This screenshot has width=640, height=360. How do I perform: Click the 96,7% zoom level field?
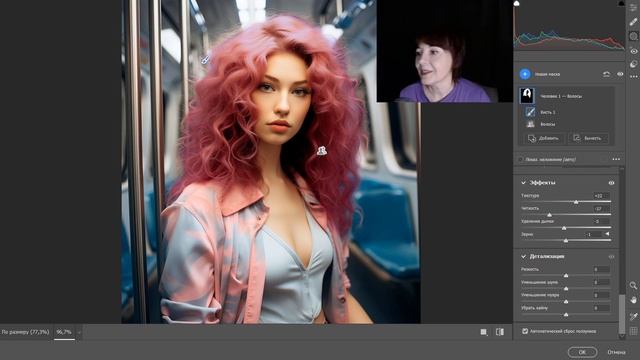tap(64, 332)
